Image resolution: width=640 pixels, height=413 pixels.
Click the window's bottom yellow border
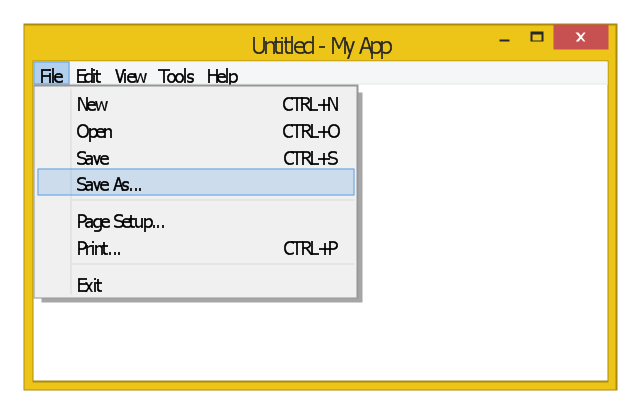[320, 385]
